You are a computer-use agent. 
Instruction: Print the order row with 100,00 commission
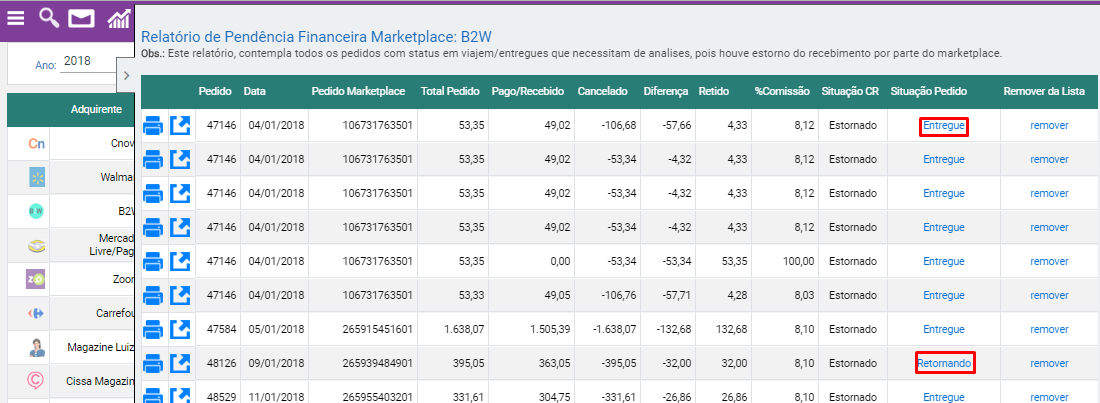coord(154,261)
